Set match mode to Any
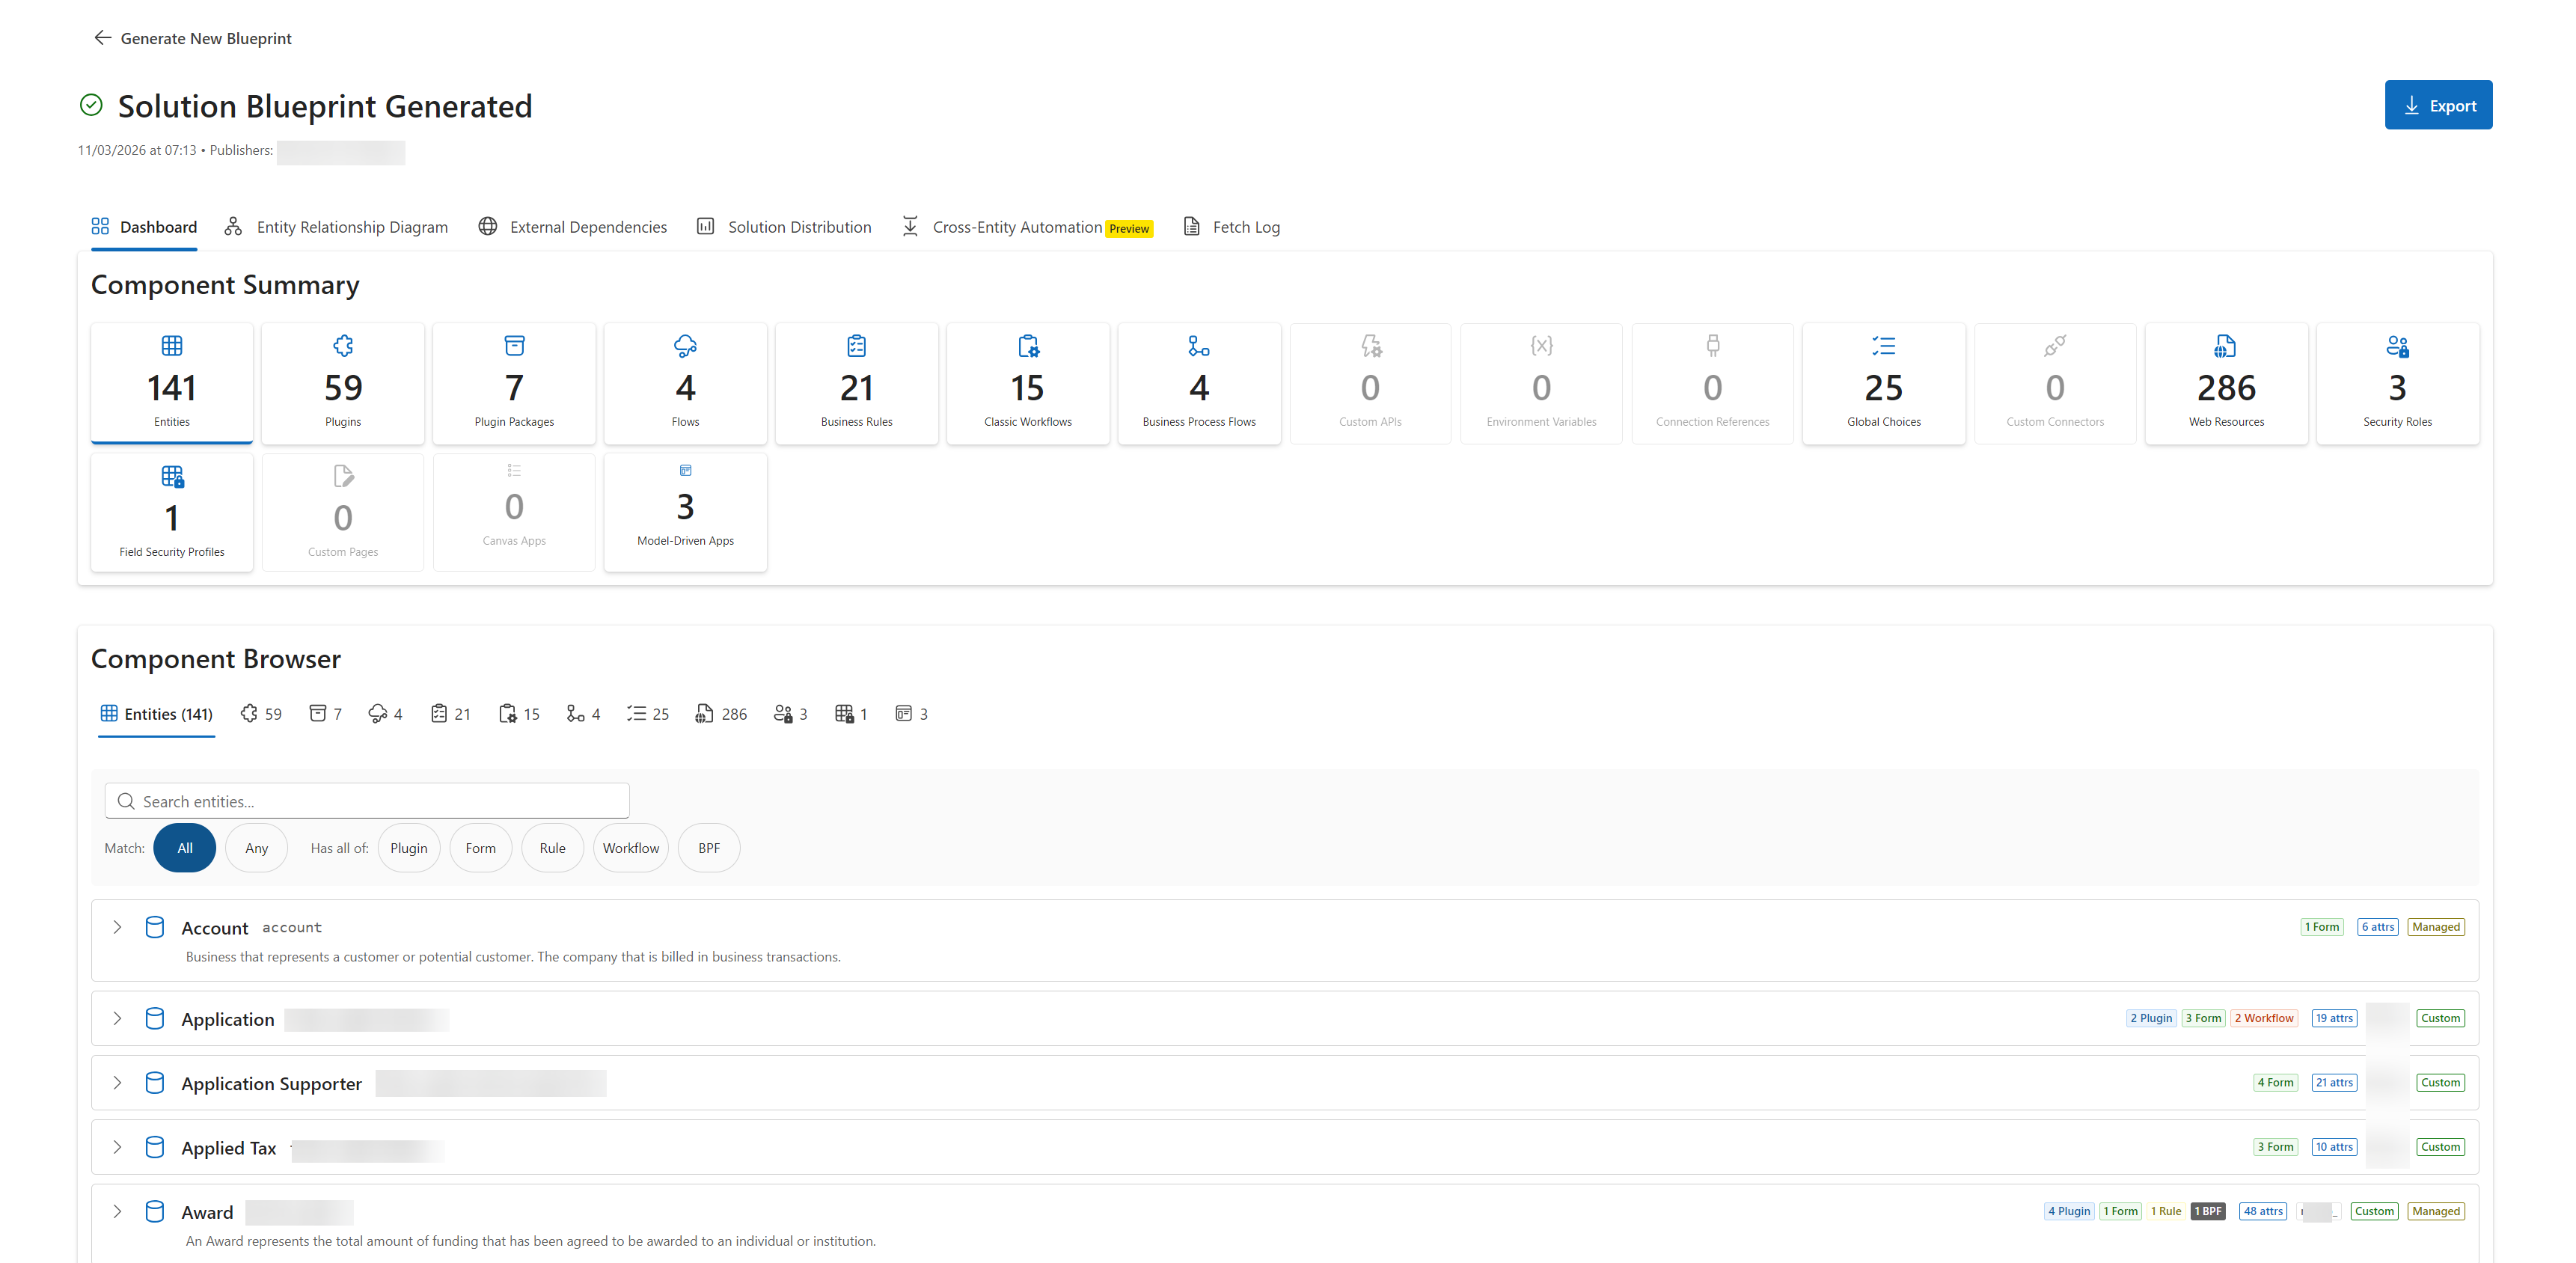Viewport: 2576px width, 1263px height. tap(257, 848)
